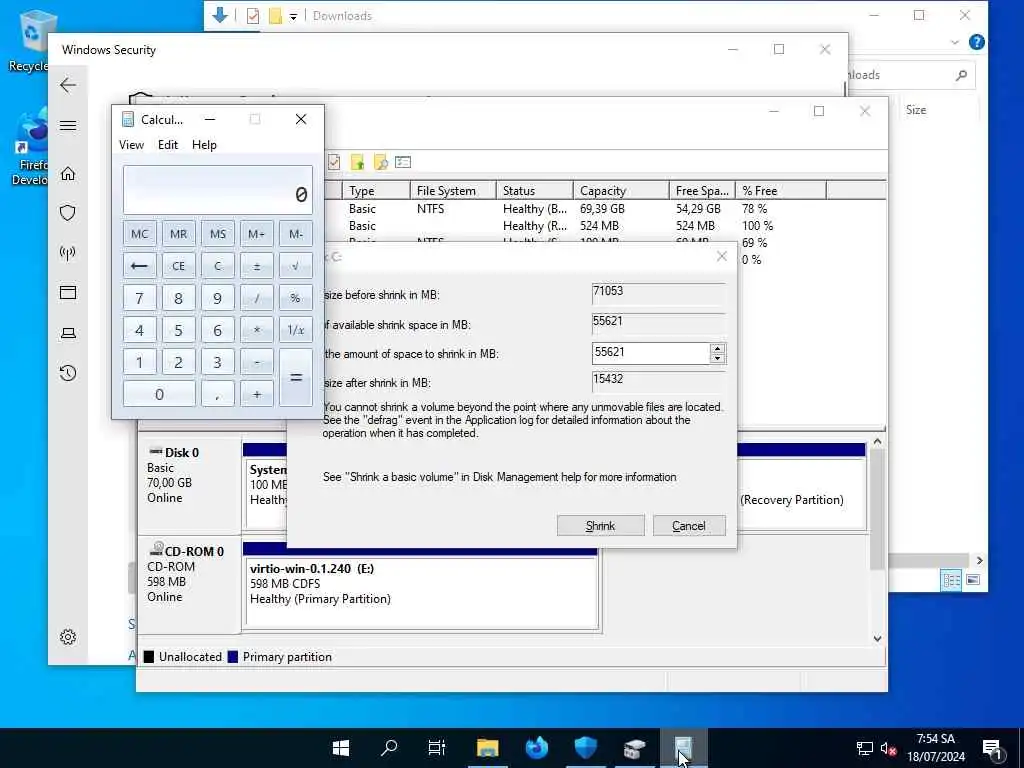Click the Disk Management toolbar checkmark icon
This screenshot has height=768, width=1024.
[334, 162]
